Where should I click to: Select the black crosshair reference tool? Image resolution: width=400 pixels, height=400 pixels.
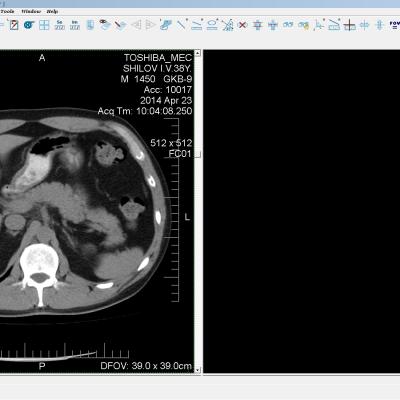[x=349, y=25]
